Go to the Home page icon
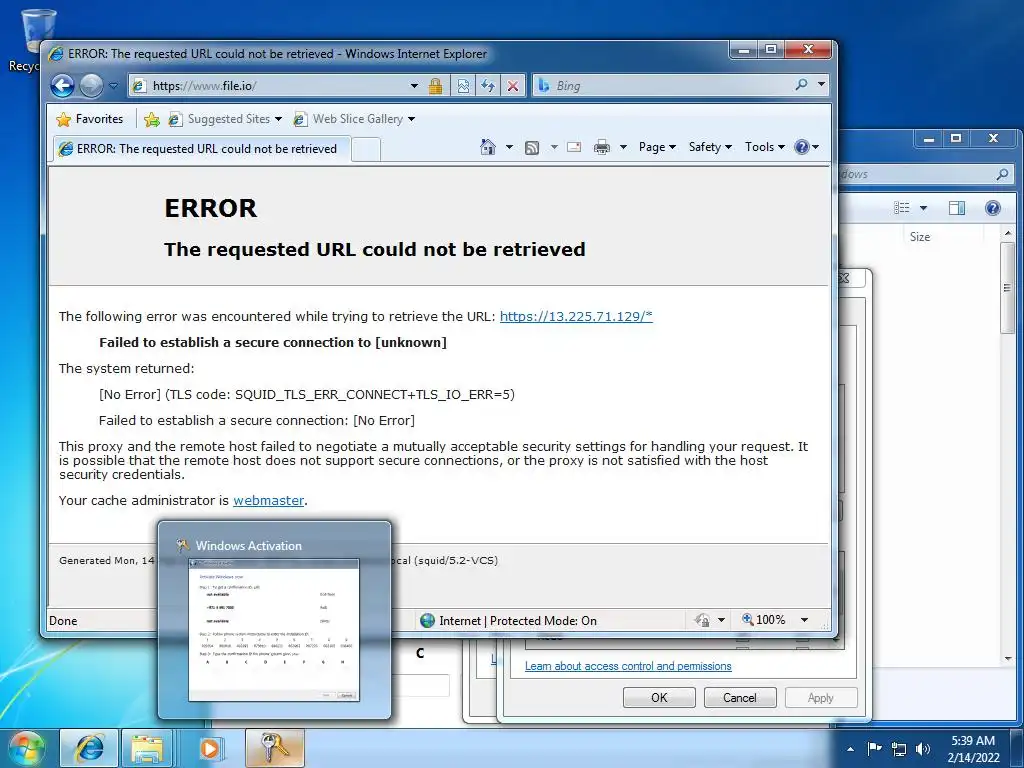This screenshot has height=768, width=1024. (487, 147)
